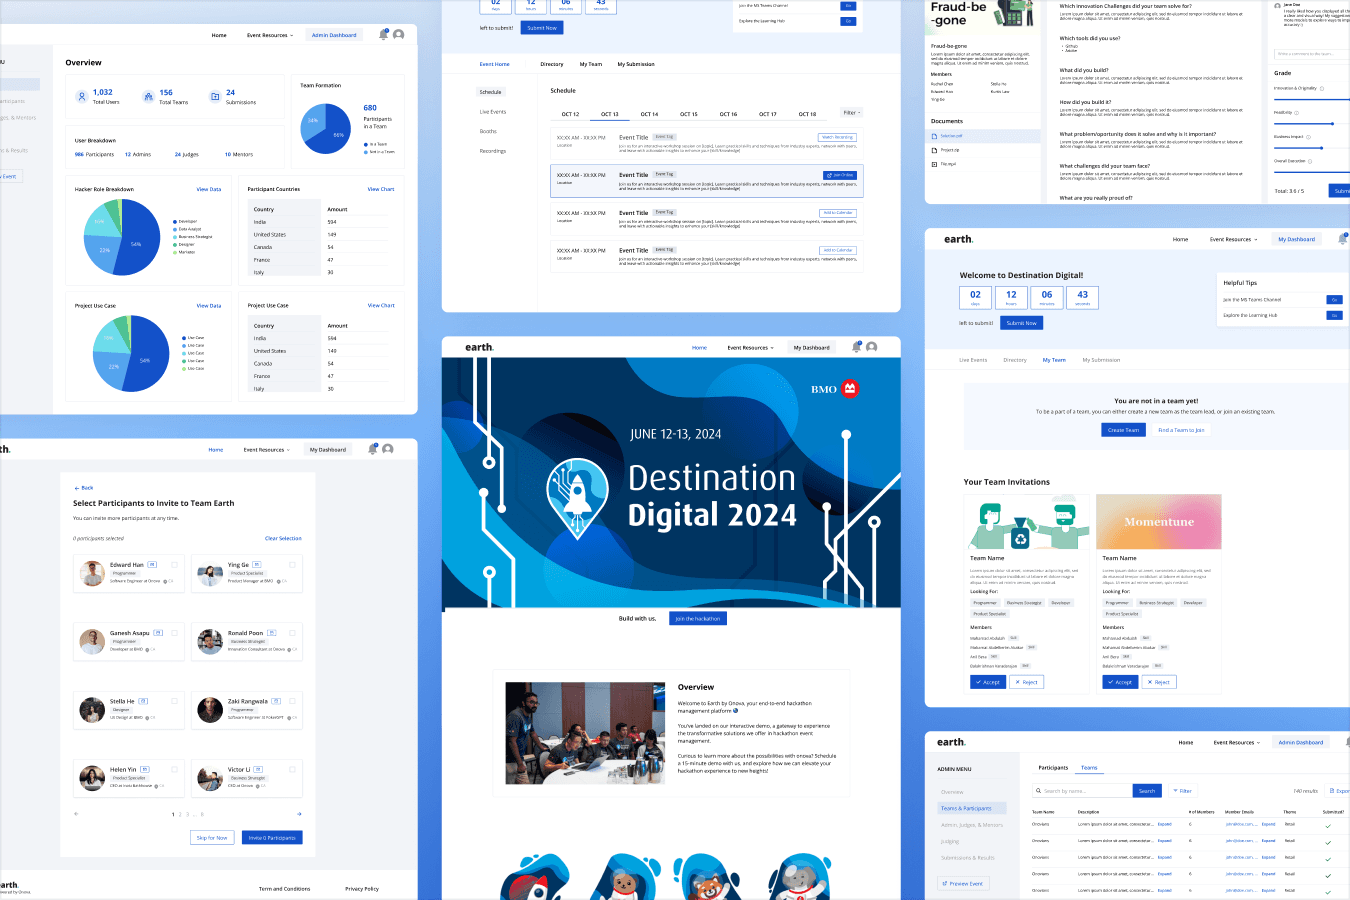Select Ganesh Asapu's invite checkbox
The width and height of the screenshot is (1350, 900).
pos(175,633)
